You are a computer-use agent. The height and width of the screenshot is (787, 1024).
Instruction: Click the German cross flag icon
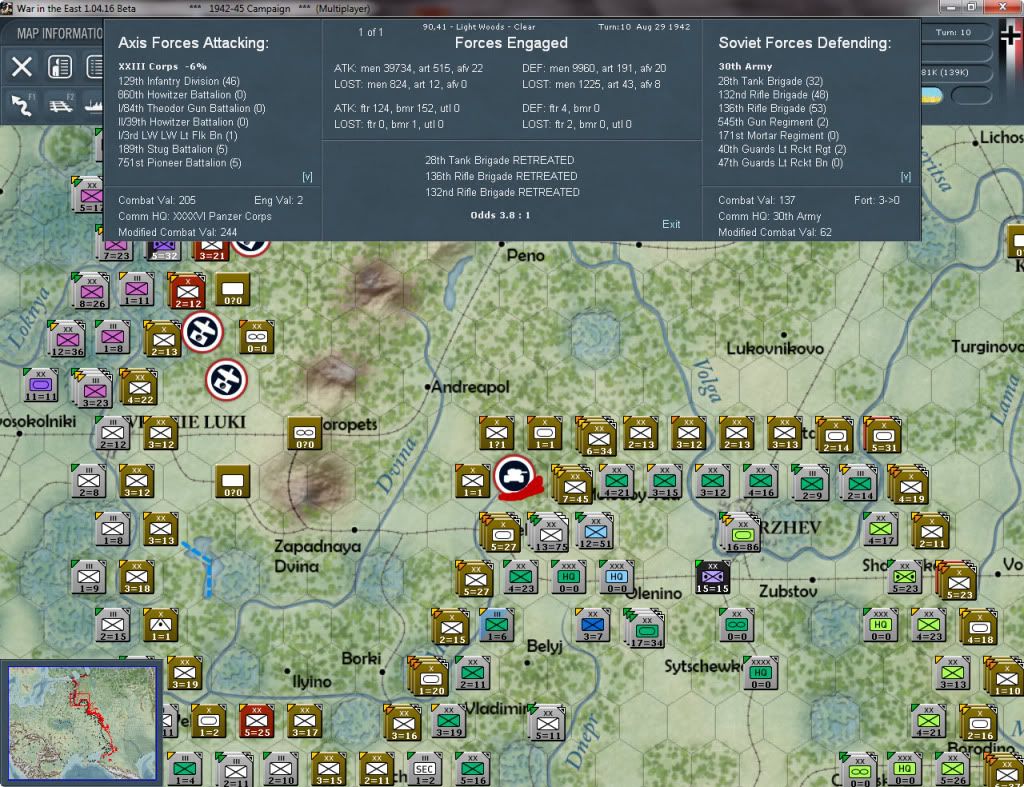point(1010,37)
